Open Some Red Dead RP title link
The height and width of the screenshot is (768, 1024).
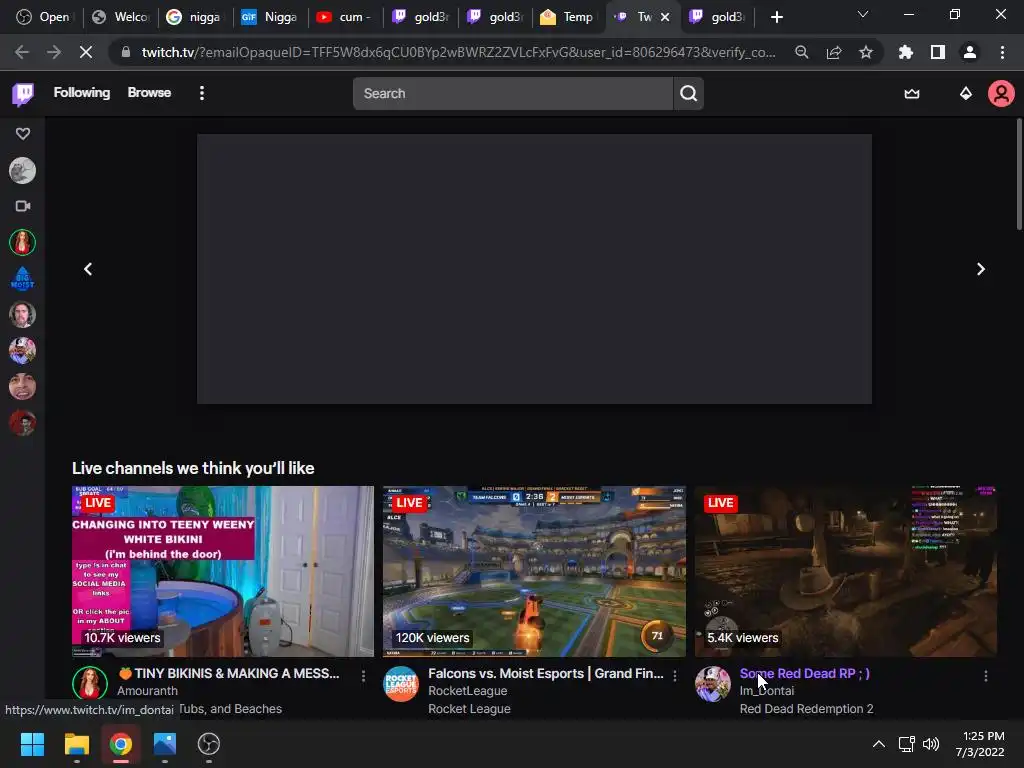pos(805,673)
